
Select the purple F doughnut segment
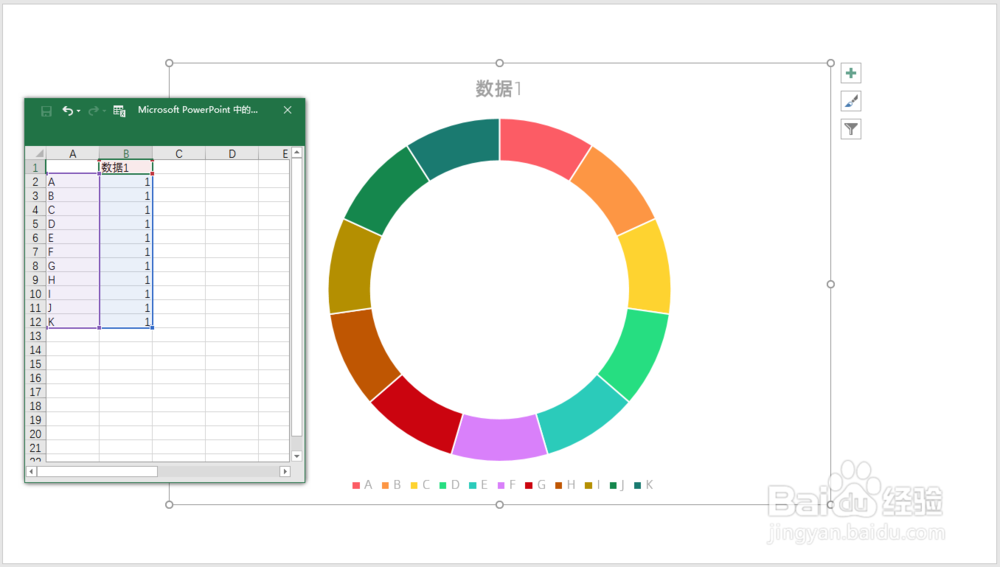click(499, 438)
